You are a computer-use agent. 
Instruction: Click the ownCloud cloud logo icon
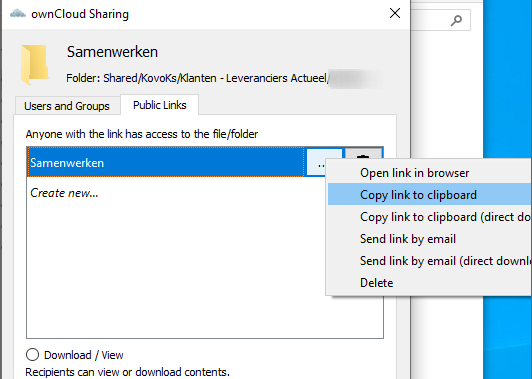click(18, 14)
